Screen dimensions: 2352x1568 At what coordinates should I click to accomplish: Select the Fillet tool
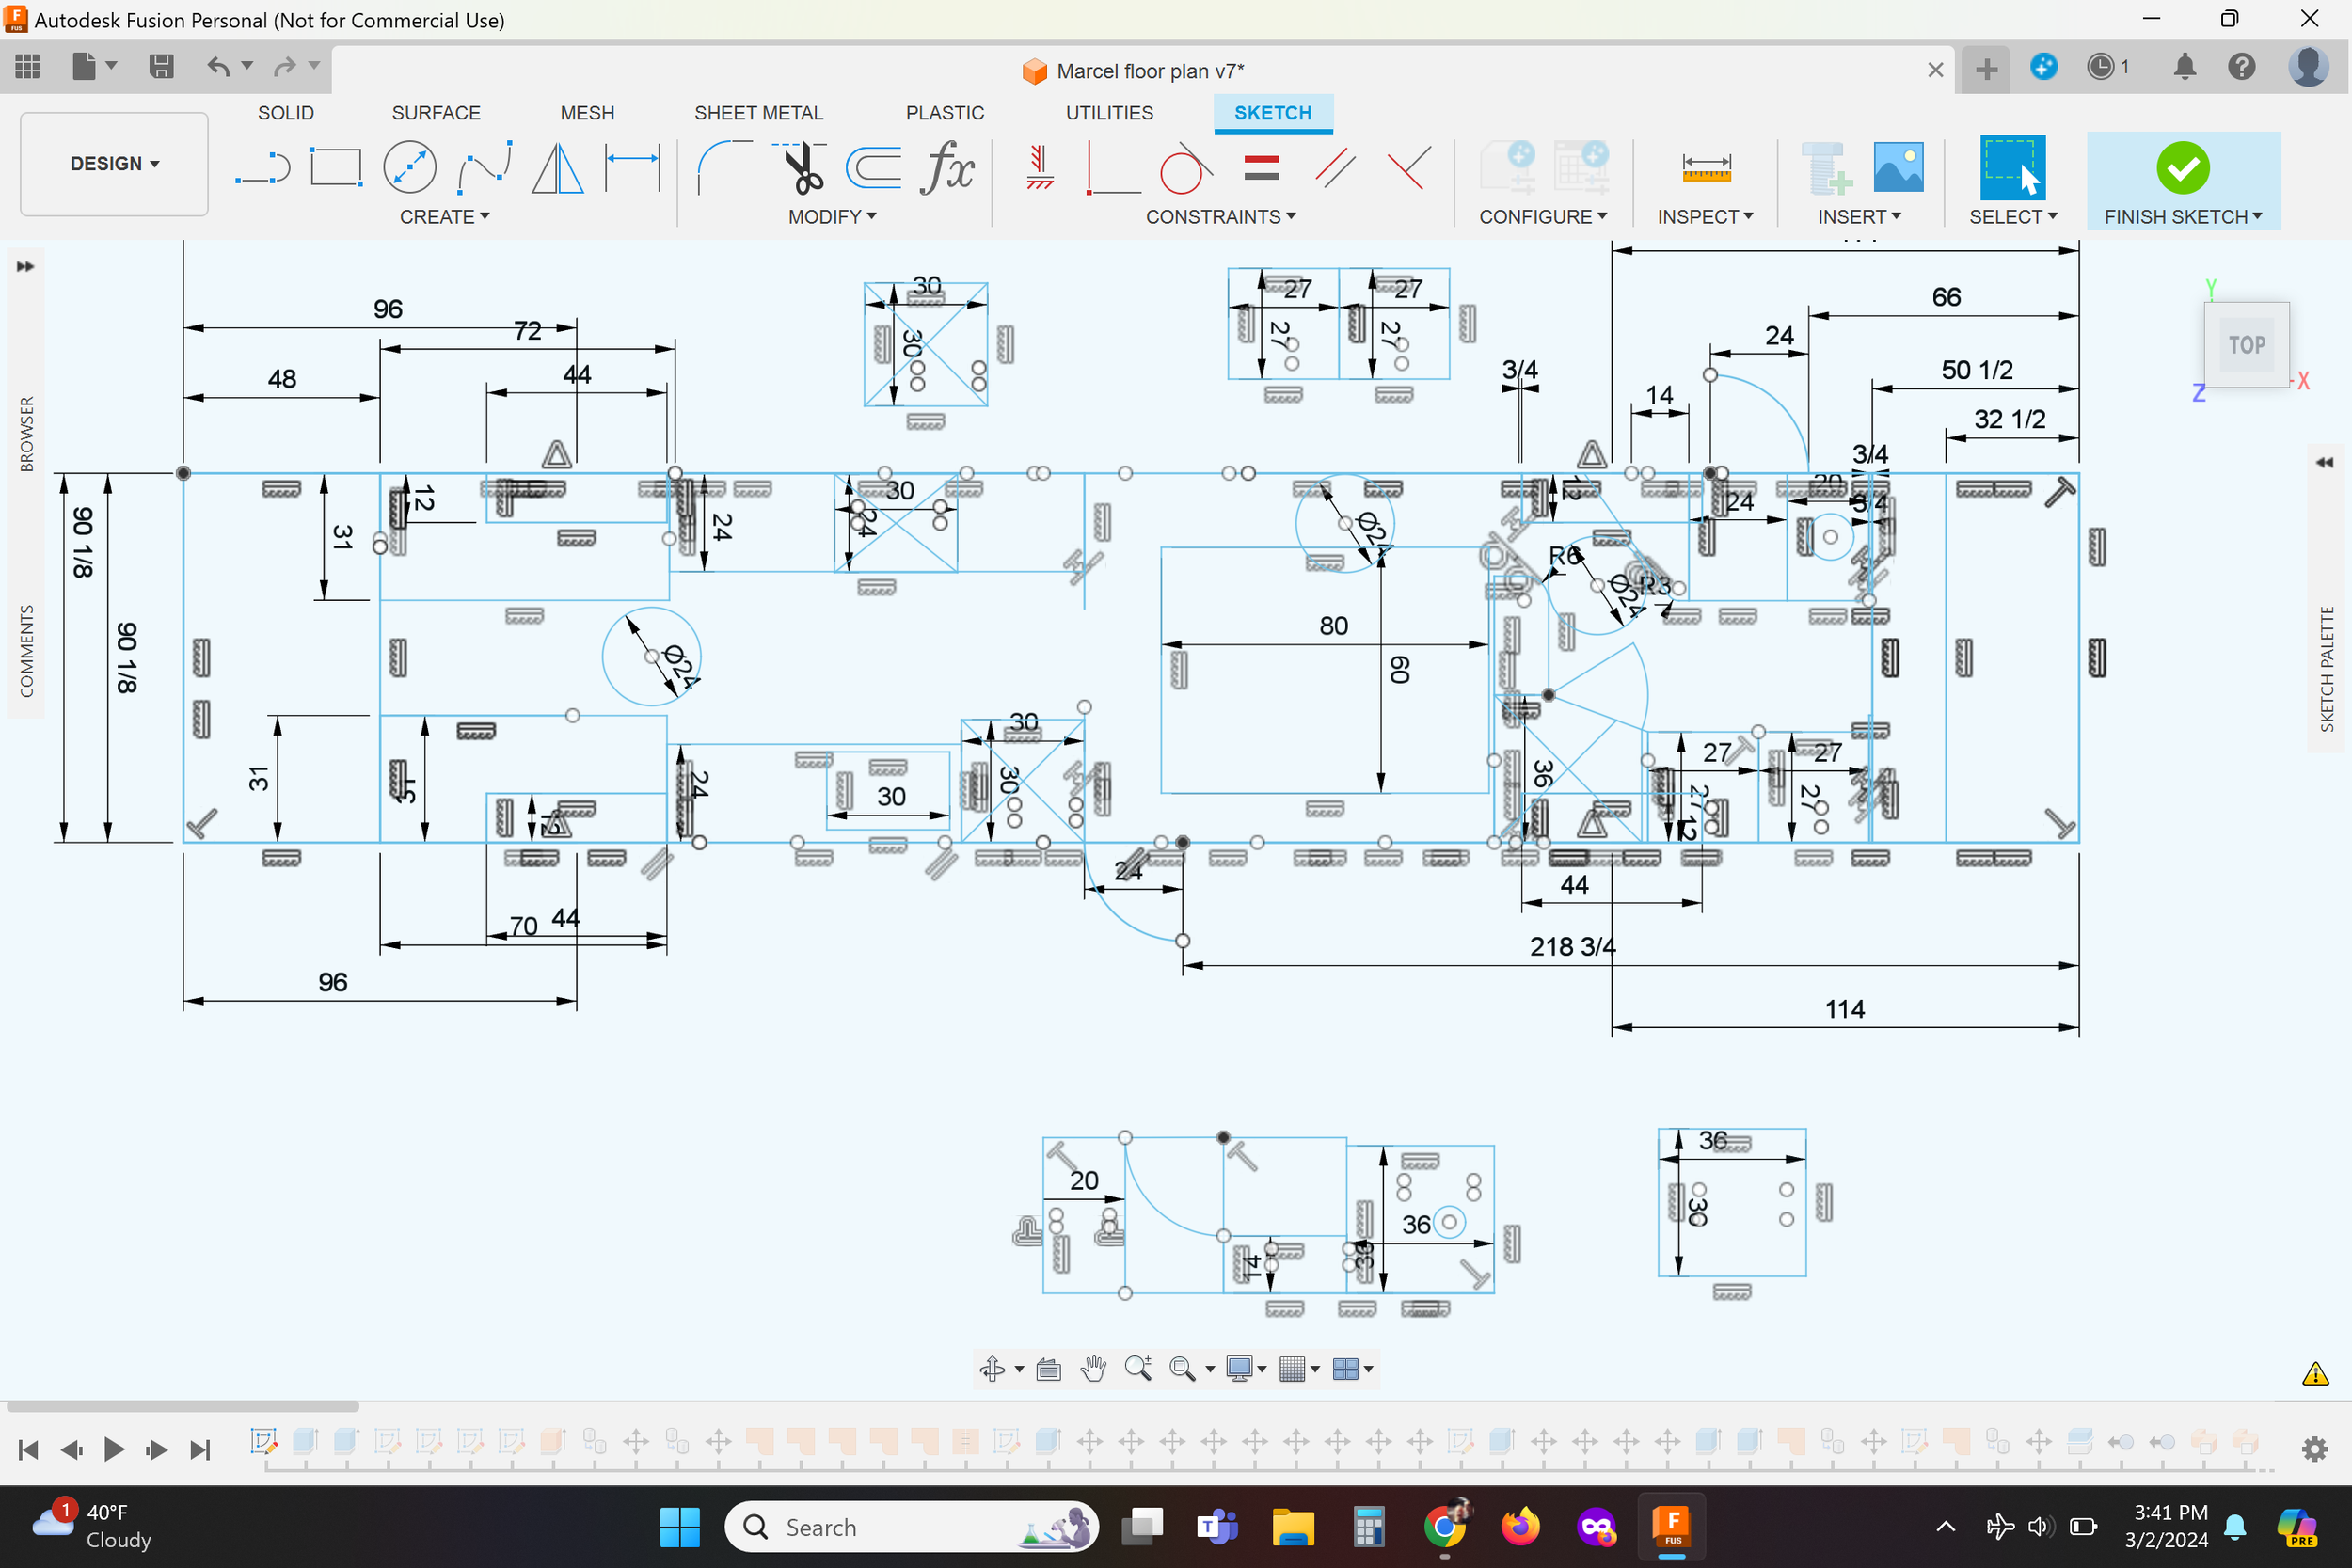(x=725, y=167)
